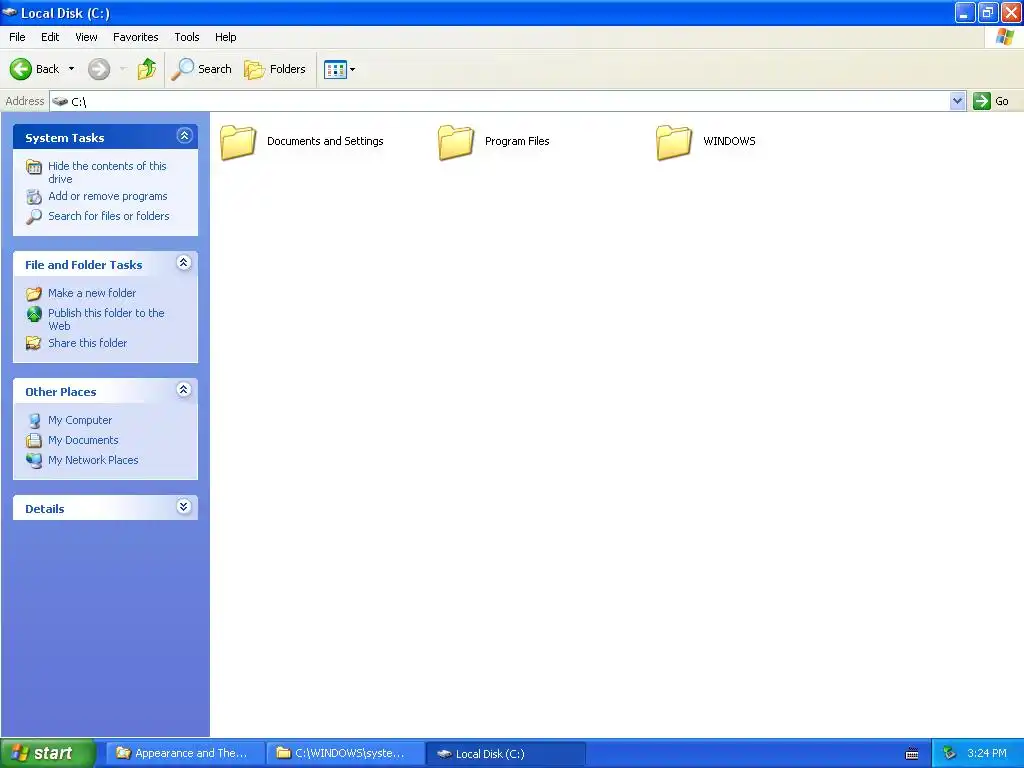Open the File menu
The image size is (1024, 768).
tap(17, 37)
